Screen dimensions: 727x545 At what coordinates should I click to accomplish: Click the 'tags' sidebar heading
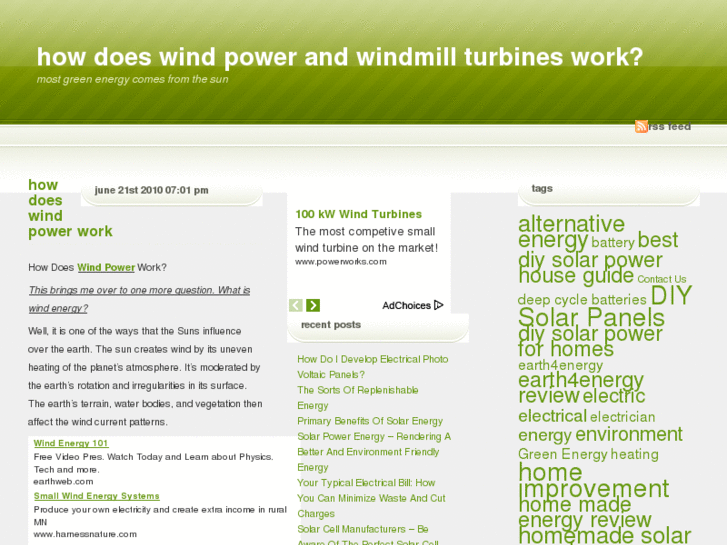(x=542, y=188)
